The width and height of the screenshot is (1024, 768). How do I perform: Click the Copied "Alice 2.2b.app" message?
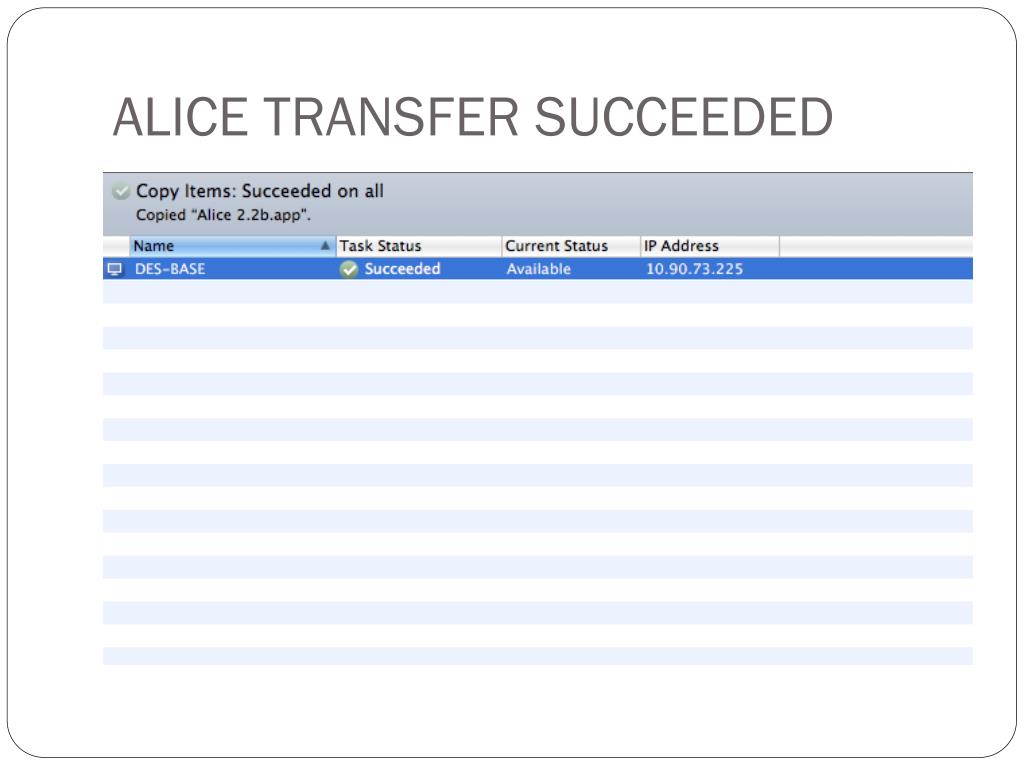coord(223,215)
